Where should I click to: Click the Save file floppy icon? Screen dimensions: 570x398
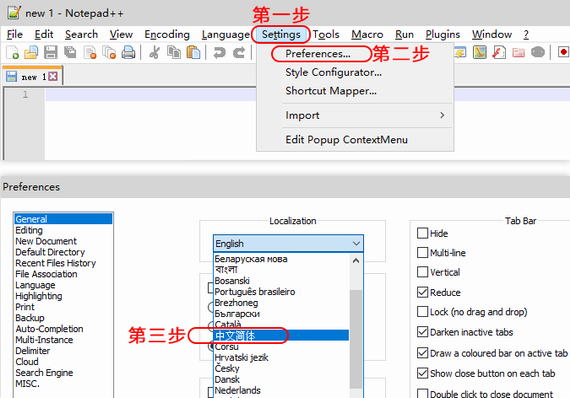click(51, 53)
